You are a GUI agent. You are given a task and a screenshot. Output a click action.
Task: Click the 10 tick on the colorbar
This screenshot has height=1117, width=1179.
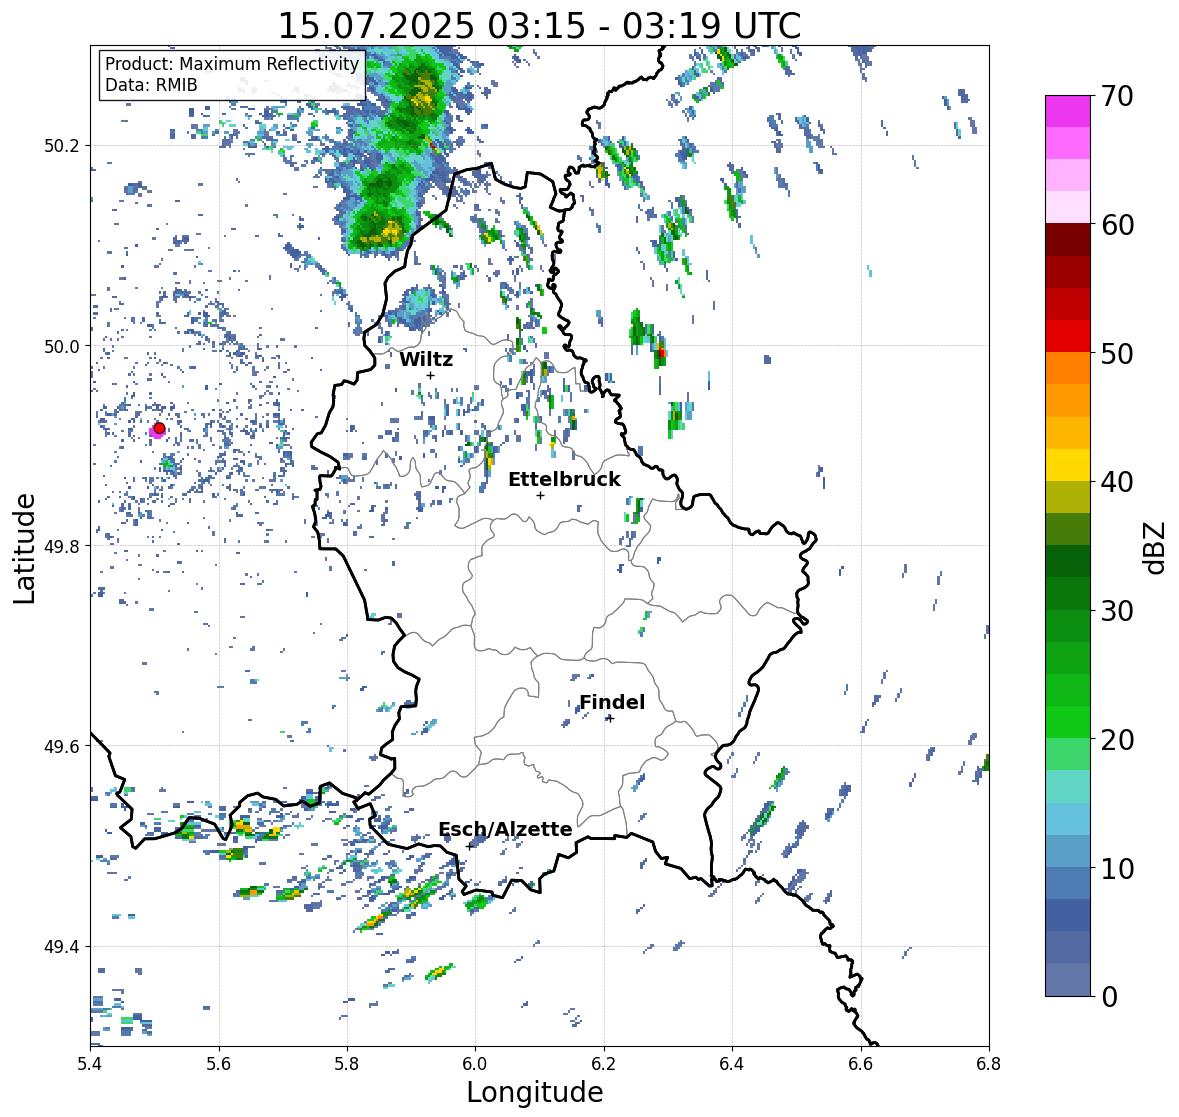pyautogui.click(x=1117, y=868)
